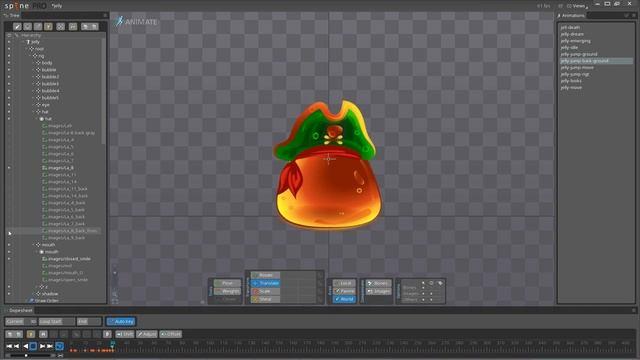The height and width of the screenshot is (360, 640).
Task: Click the Offset button in Dopesheet
Action: (171, 334)
